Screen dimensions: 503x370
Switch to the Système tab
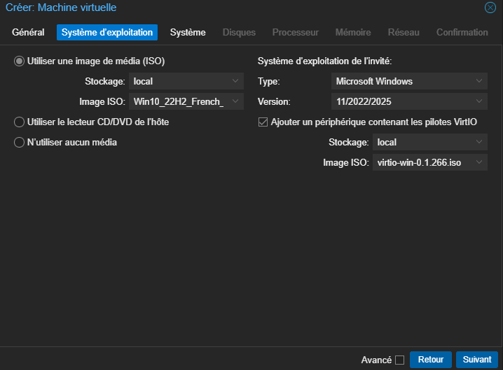(188, 32)
